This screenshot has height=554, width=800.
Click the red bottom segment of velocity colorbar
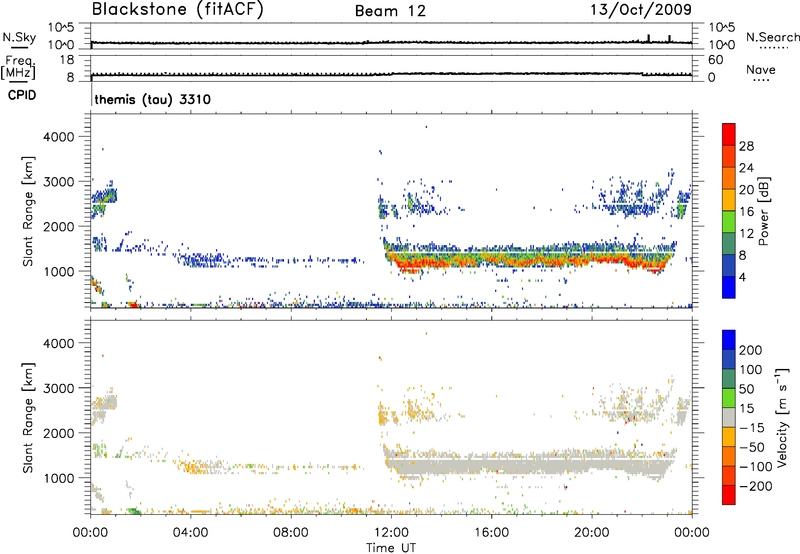coord(729,495)
